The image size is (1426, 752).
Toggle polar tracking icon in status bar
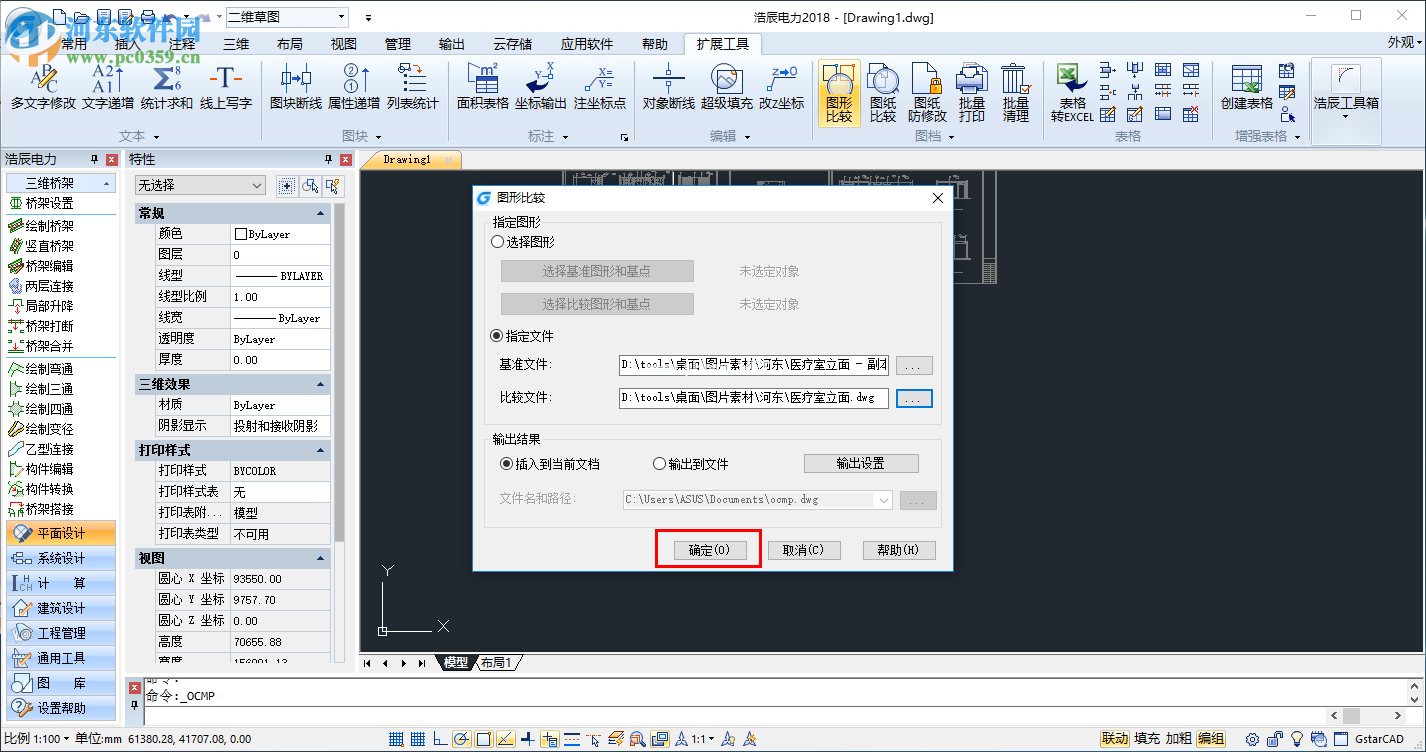(x=461, y=739)
